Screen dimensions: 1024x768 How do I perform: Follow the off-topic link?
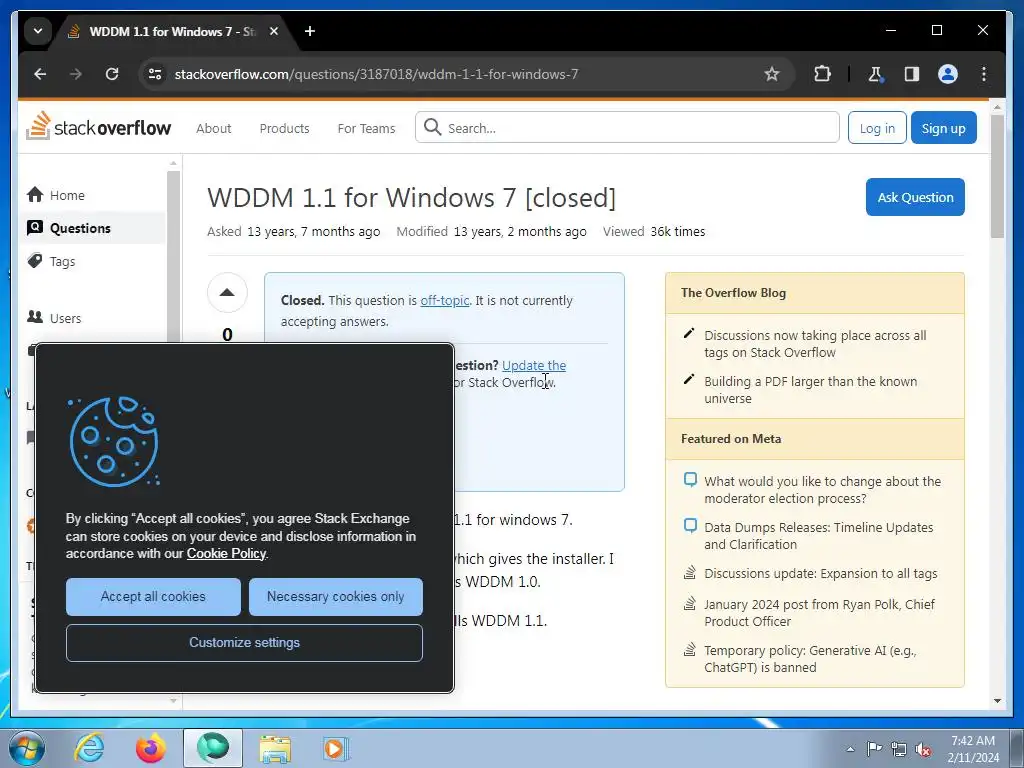pyautogui.click(x=445, y=300)
